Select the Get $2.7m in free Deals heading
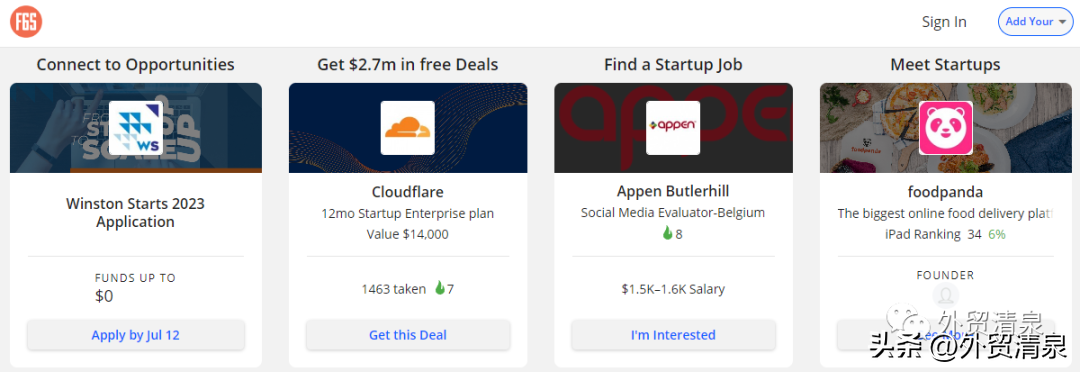The height and width of the screenshot is (372, 1080). click(408, 65)
